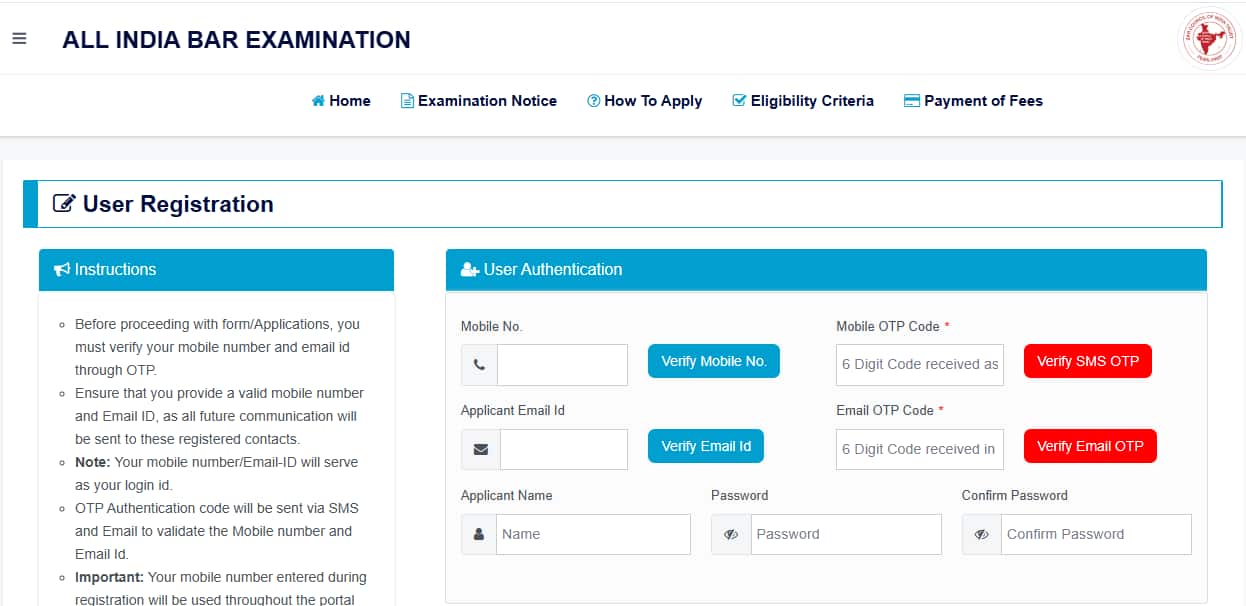Open the Examination Notice page
1246x606 pixels.
tap(478, 100)
